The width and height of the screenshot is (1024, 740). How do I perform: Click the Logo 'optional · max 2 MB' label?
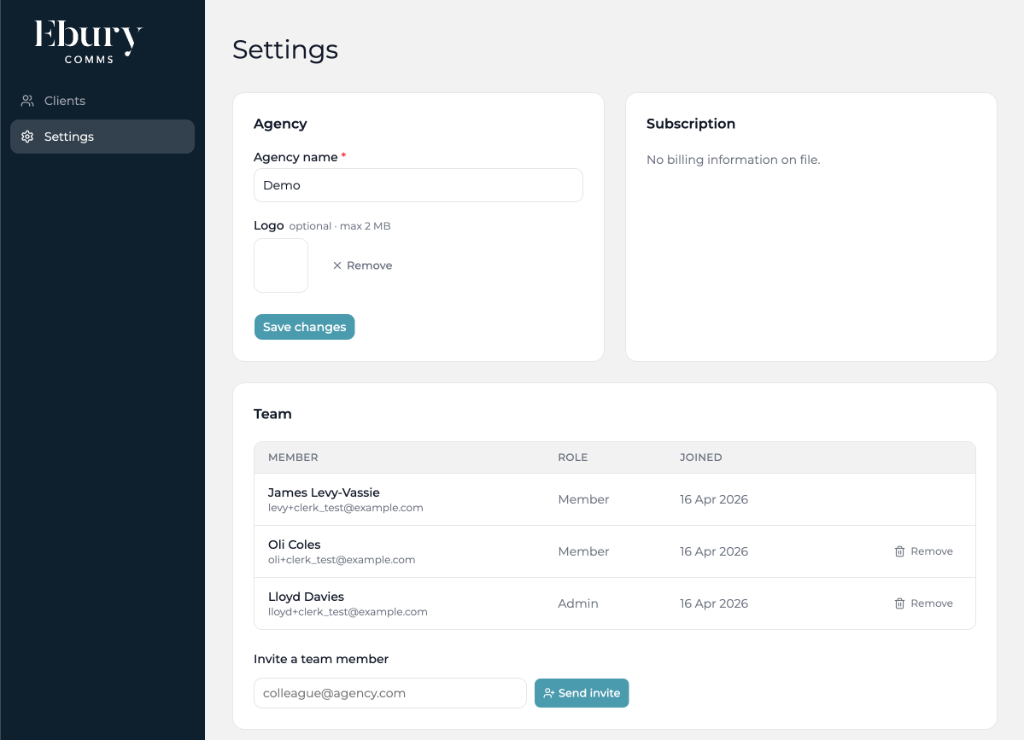[340, 226]
